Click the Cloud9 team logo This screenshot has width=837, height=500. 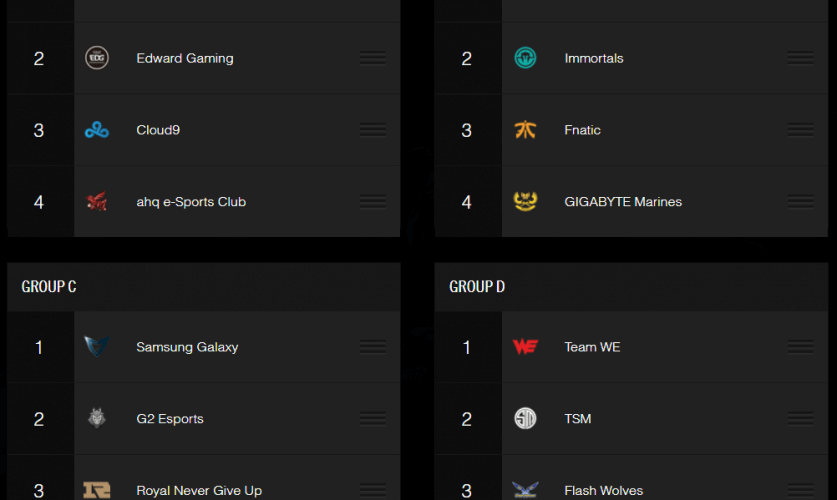click(x=97, y=130)
